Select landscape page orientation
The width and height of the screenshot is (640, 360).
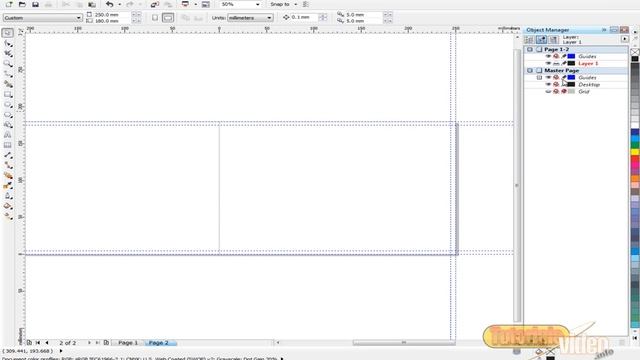[168, 18]
